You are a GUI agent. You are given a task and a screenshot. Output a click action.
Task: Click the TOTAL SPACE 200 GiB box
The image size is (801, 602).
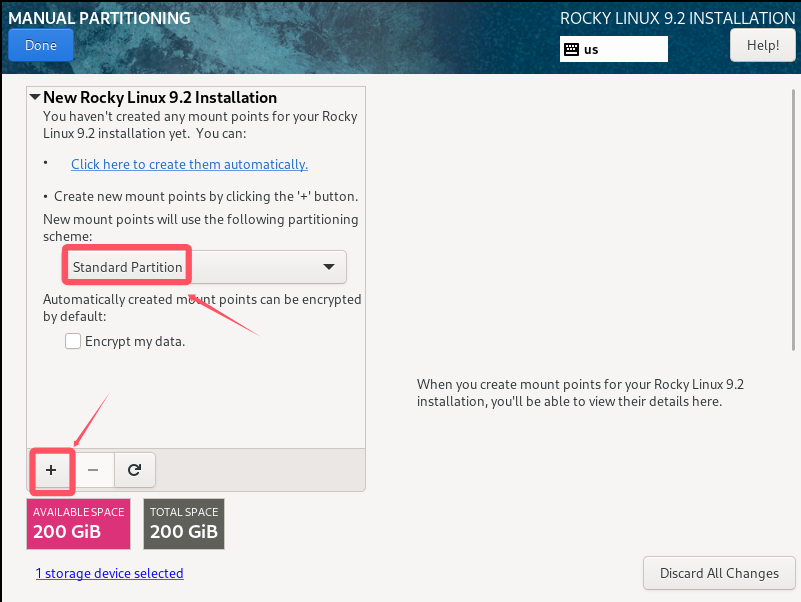[184, 524]
